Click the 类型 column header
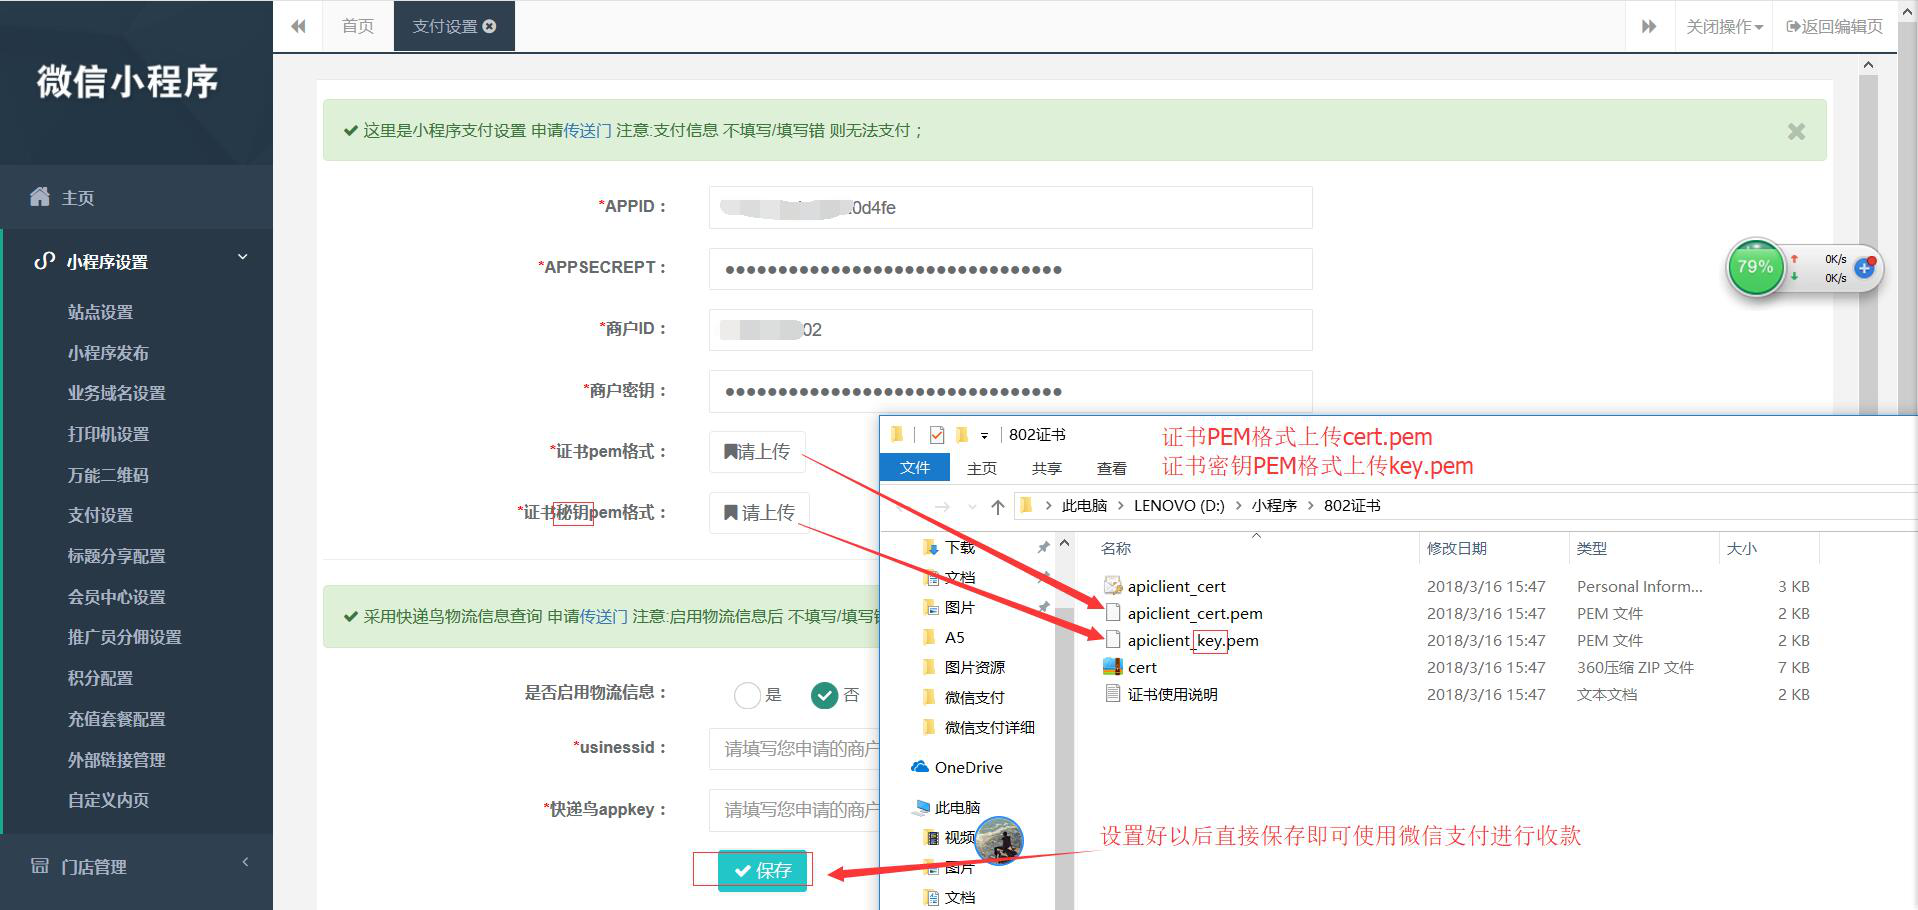The width and height of the screenshot is (1918, 910). (1591, 548)
